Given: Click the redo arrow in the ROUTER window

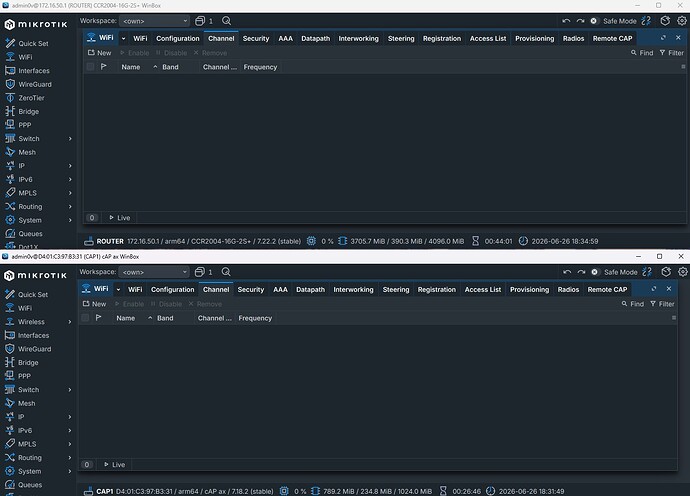Looking at the screenshot, I should (580, 21).
